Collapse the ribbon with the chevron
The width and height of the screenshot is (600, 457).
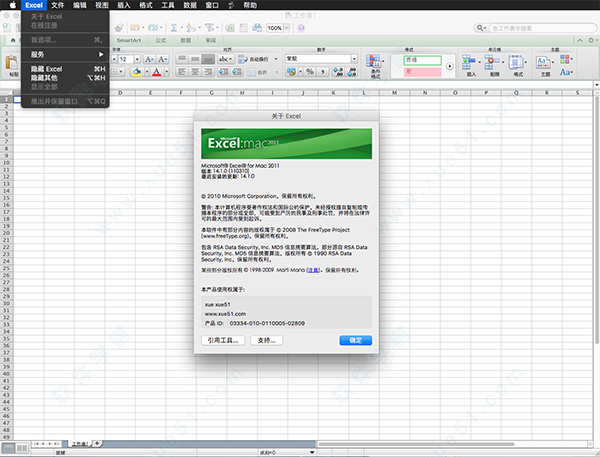(580, 40)
